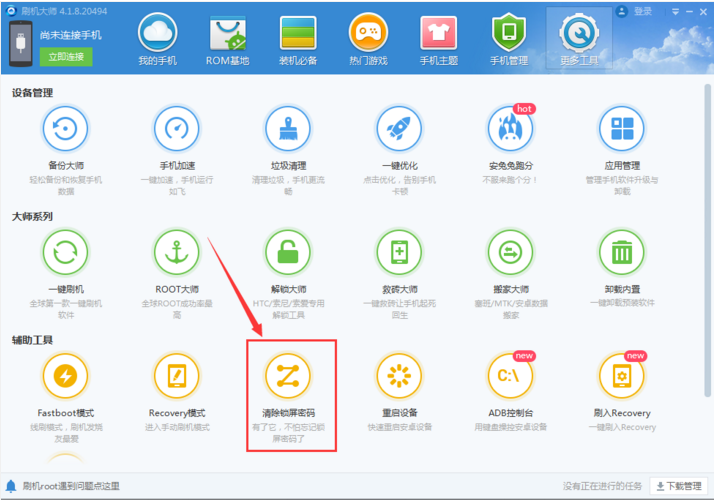This screenshot has height=500, width=714.
Task: Open 下载管理 download manager button
Action: coord(678,486)
